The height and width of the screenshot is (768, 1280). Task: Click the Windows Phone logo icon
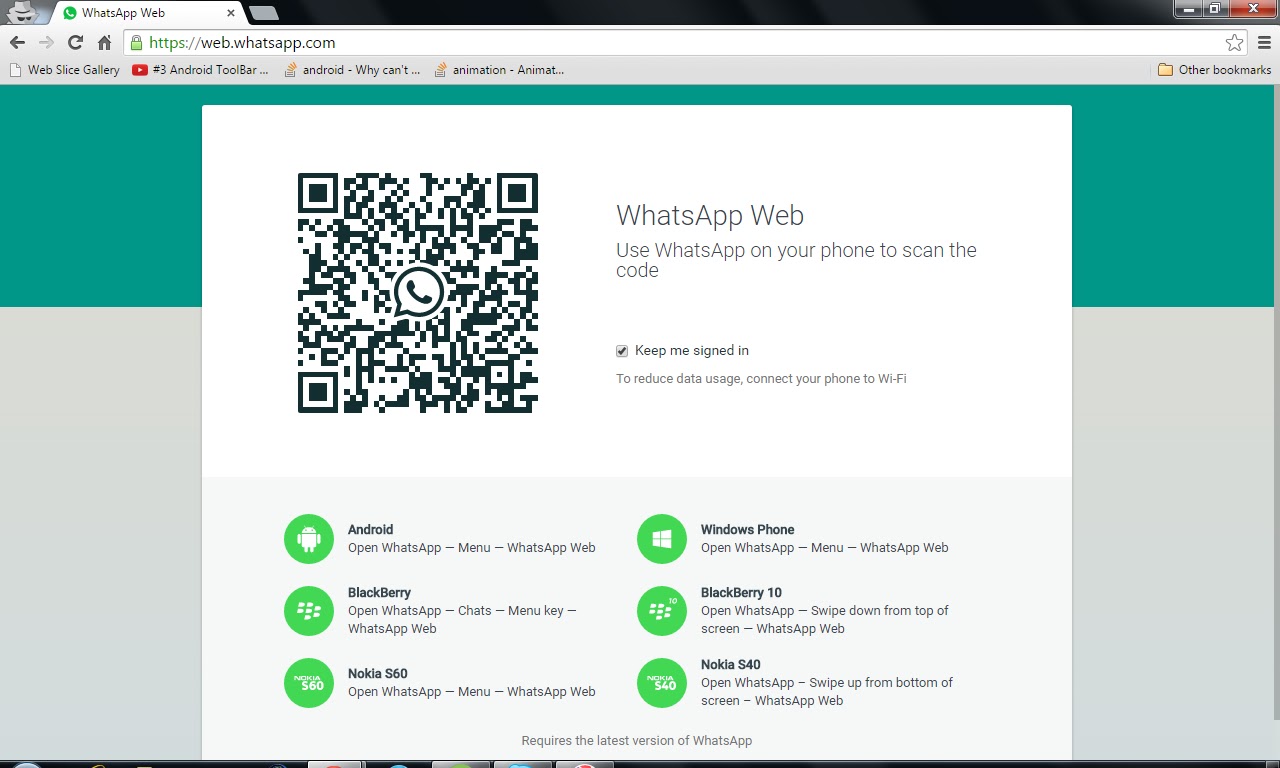[x=662, y=539]
